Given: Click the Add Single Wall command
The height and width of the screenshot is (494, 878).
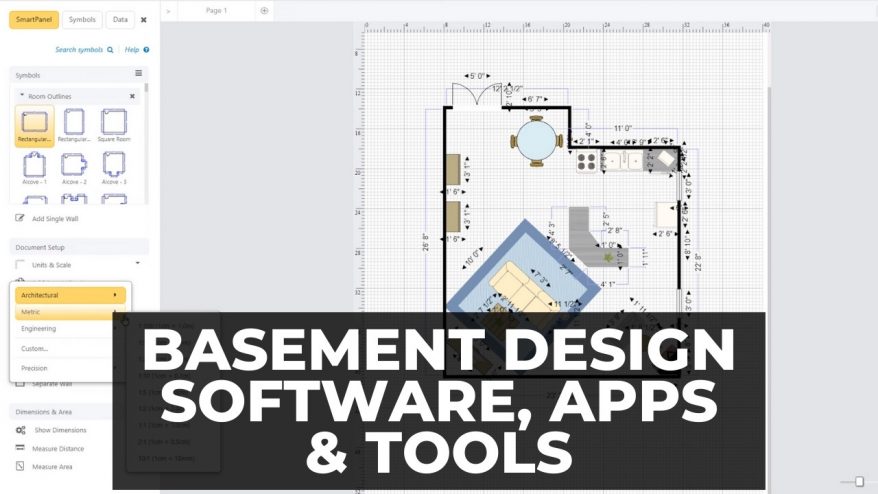Looking at the screenshot, I should click(55, 218).
